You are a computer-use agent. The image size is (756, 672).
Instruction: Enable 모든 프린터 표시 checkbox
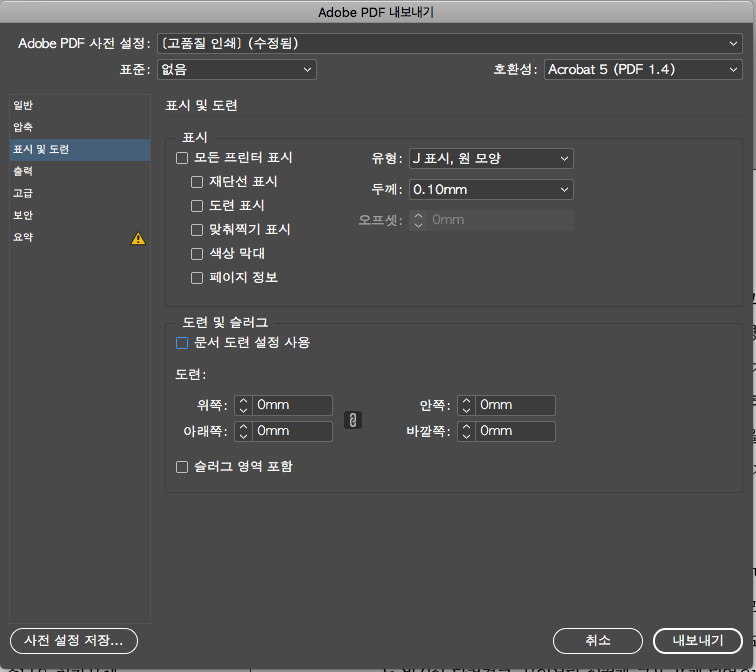click(182, 158)
